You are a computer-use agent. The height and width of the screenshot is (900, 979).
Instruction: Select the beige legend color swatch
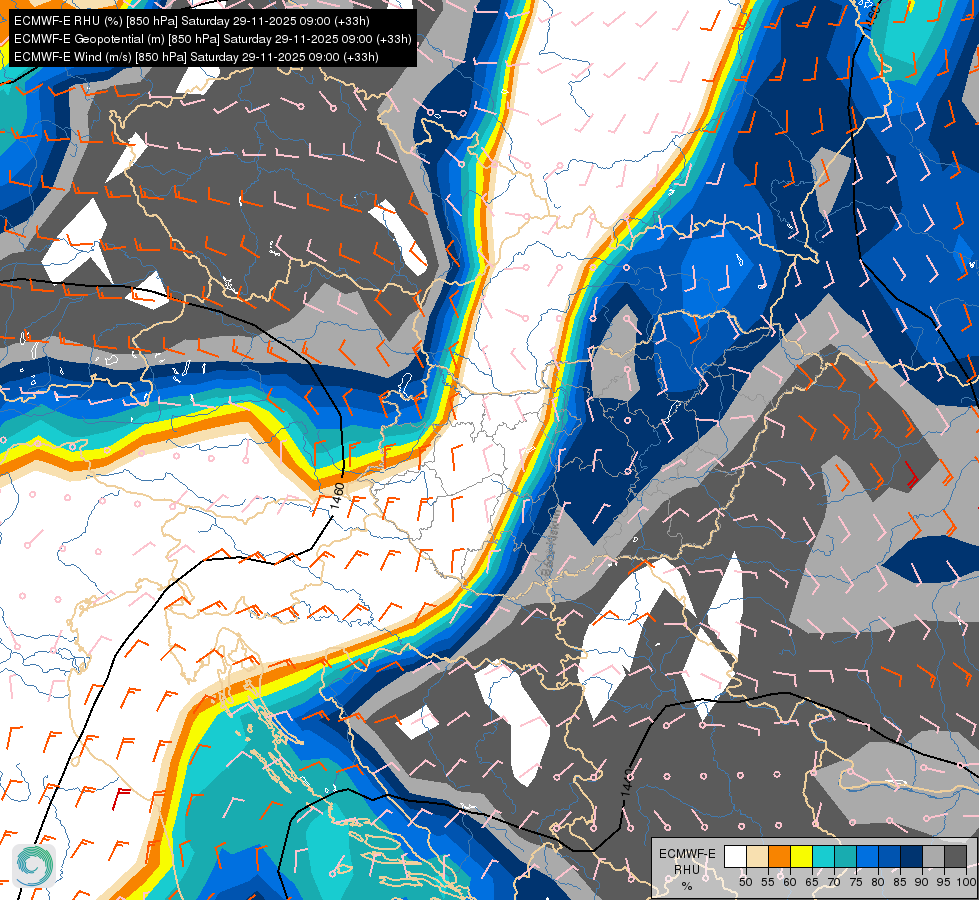click(757, 856)
